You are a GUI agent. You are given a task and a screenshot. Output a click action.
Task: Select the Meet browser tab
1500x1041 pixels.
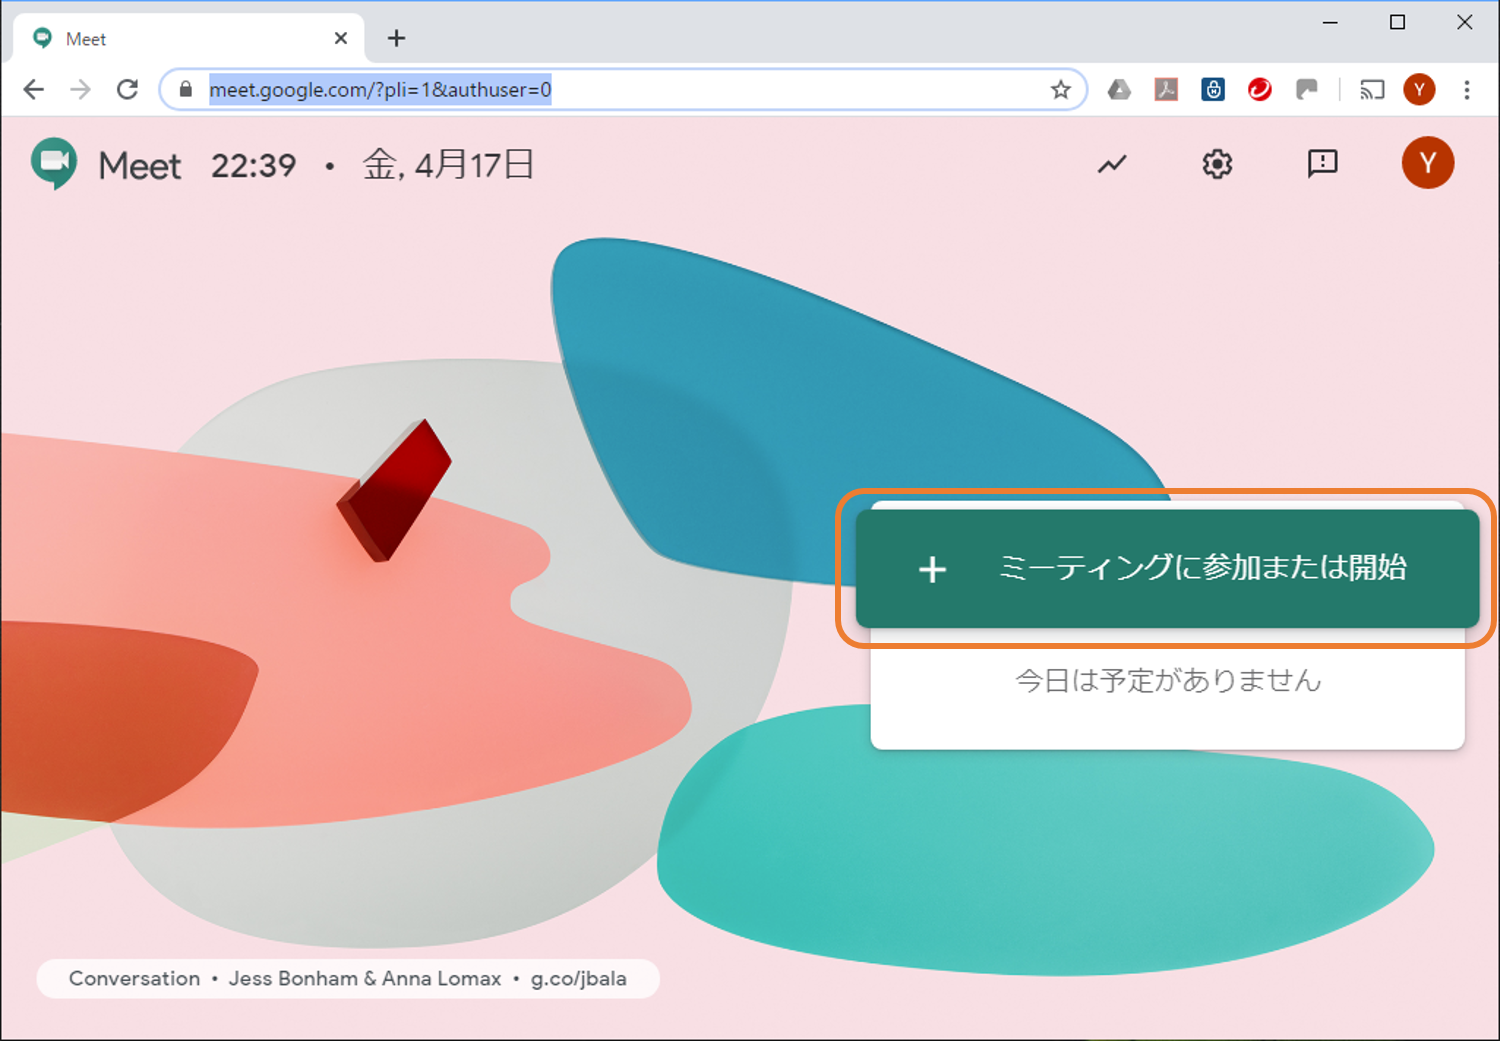[190, 39]
